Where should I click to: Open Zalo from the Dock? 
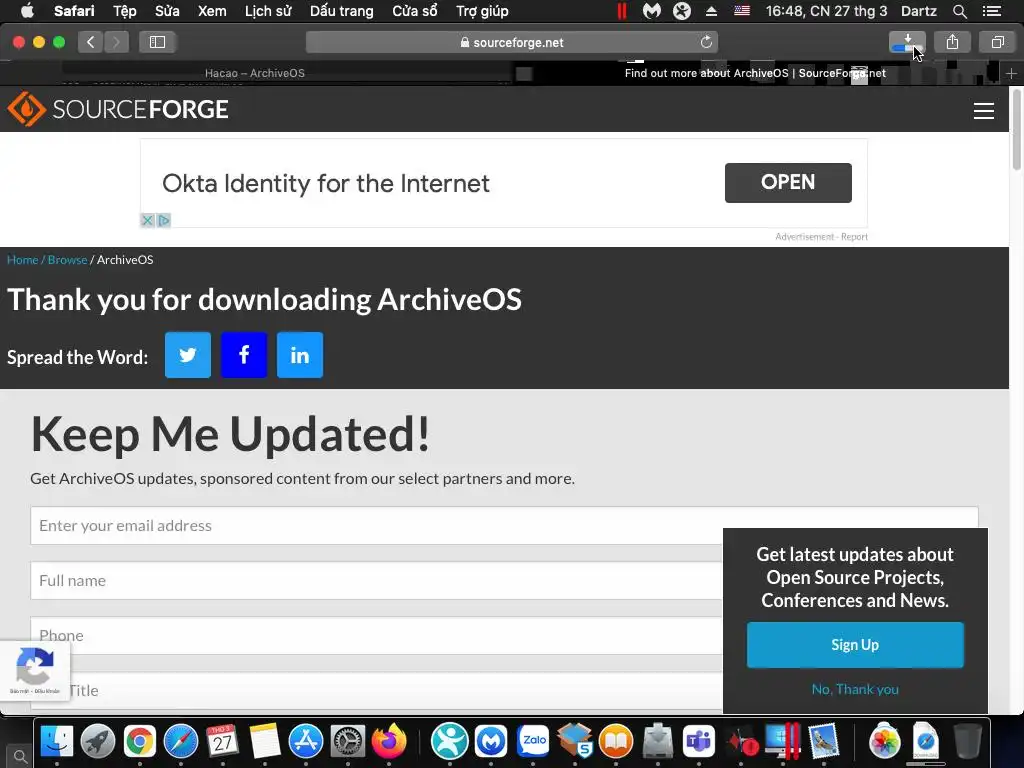click(x=534, y=741)
